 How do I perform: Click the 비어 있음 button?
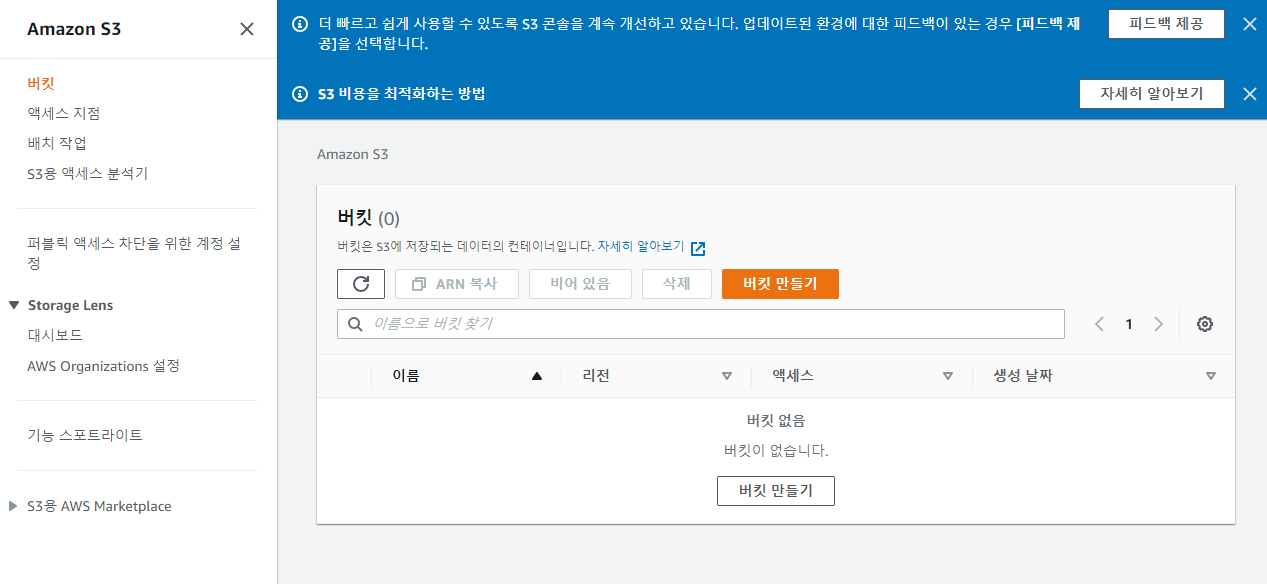(580, 284)
